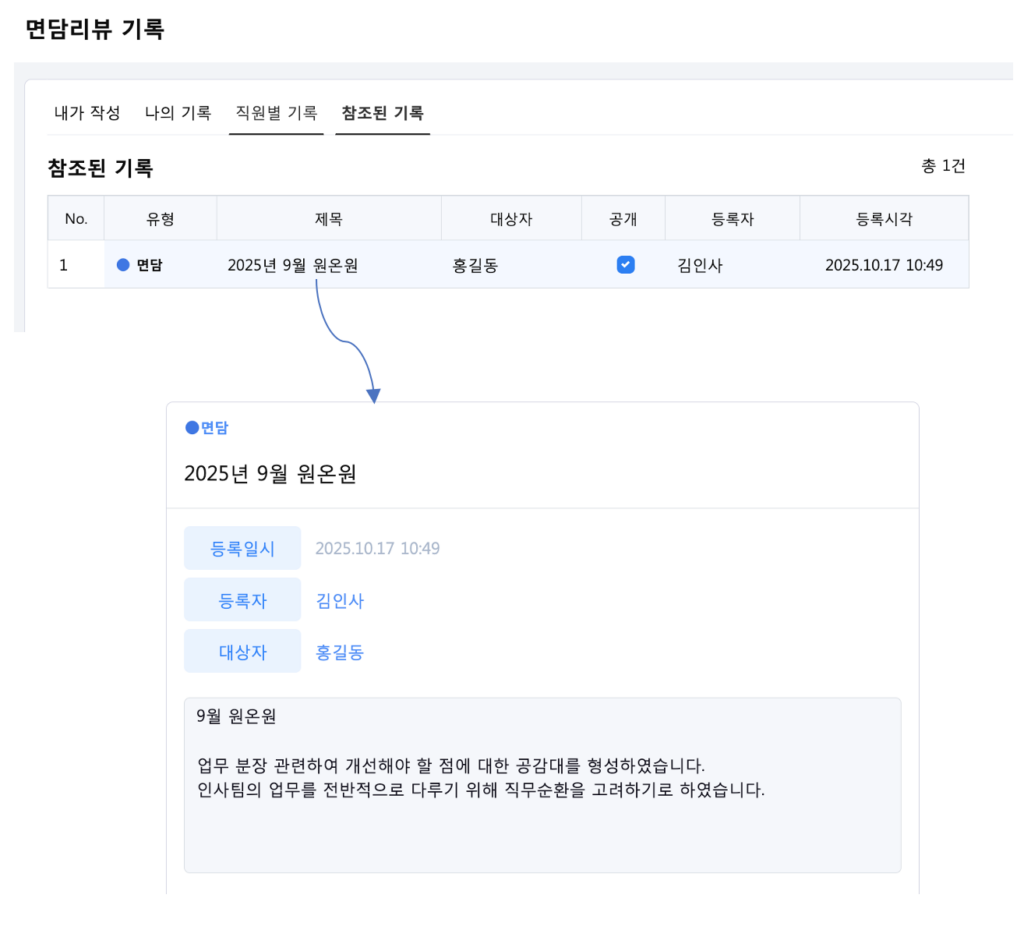This screenshot has width=1024, height=937.
Task: Click the 대상자 label button in the detail card
Action: [x=242, y=653]
